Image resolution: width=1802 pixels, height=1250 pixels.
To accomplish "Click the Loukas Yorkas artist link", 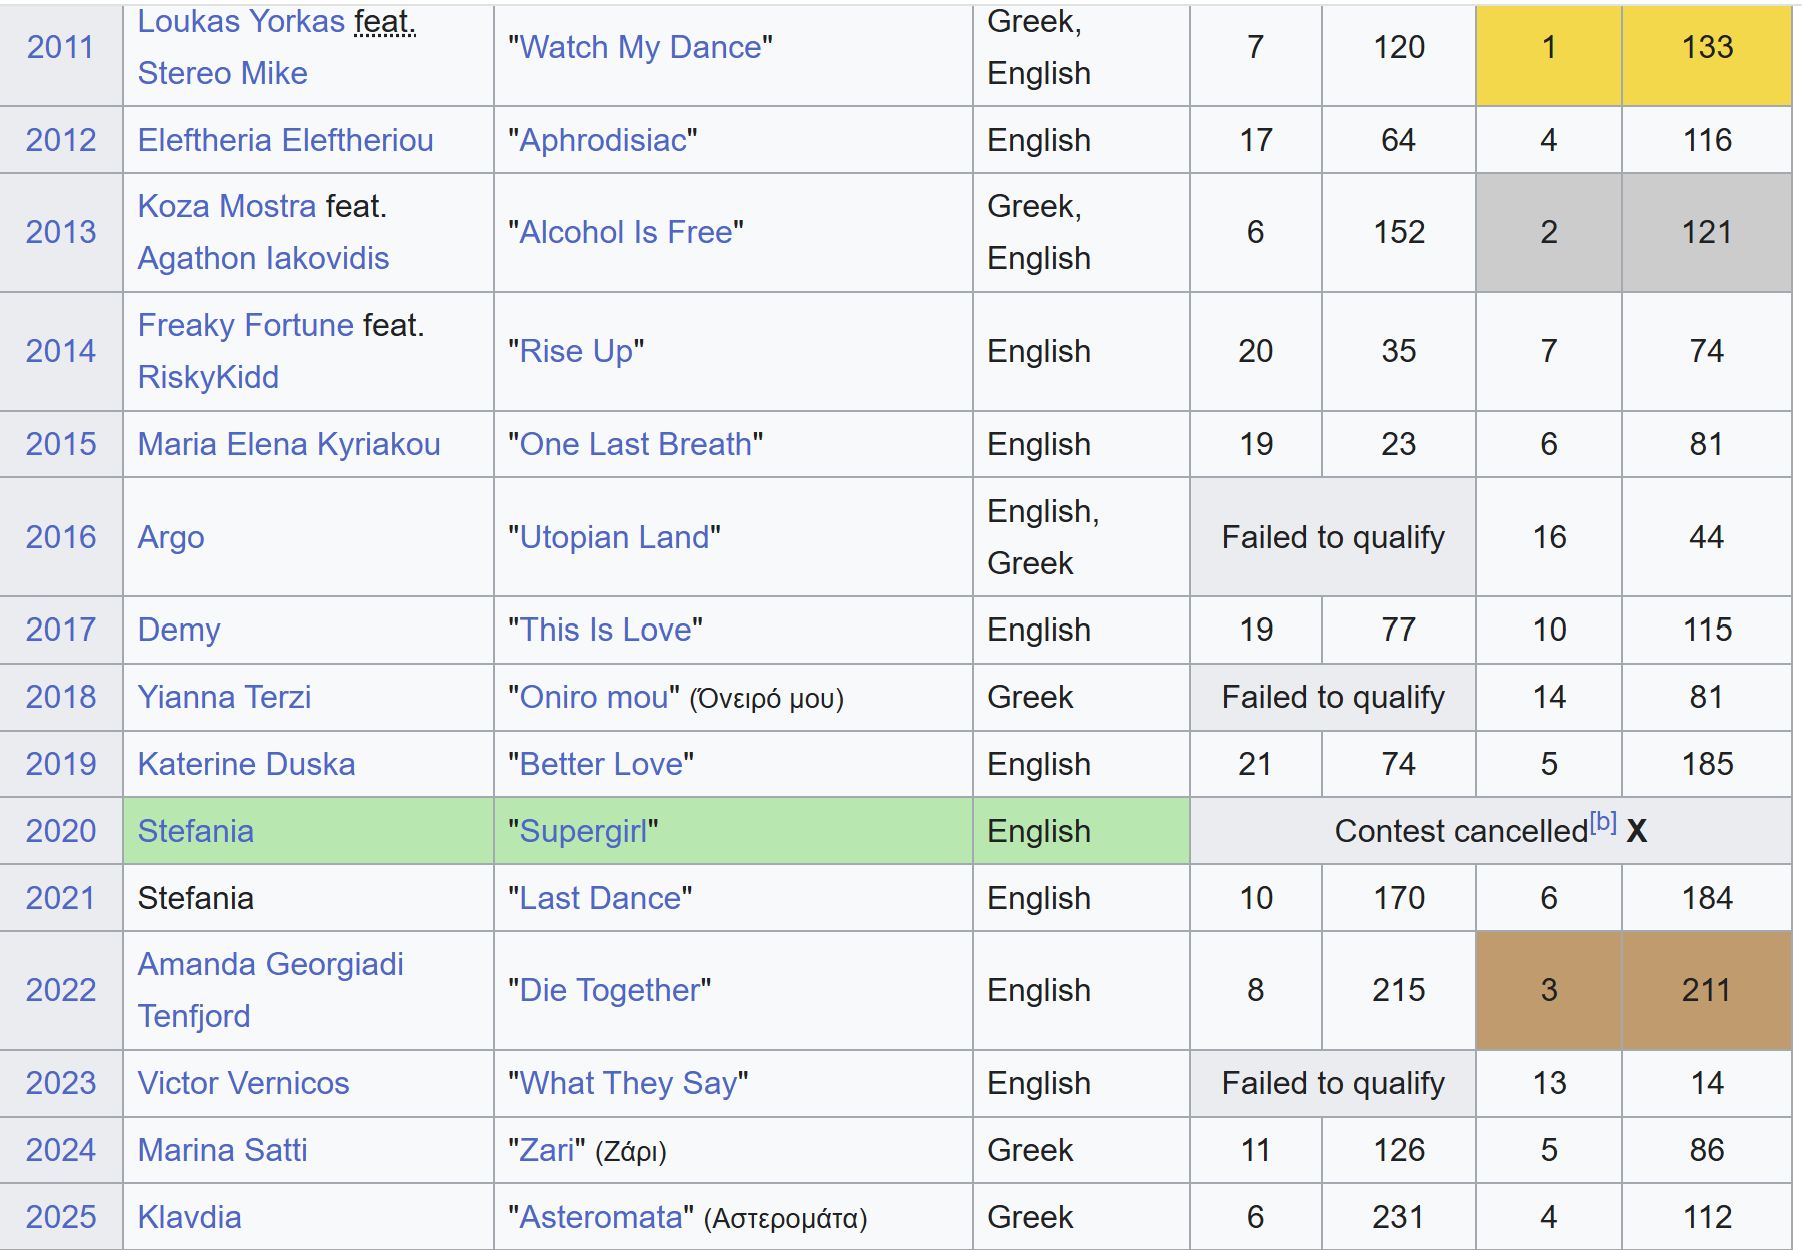I will [241, 21].
